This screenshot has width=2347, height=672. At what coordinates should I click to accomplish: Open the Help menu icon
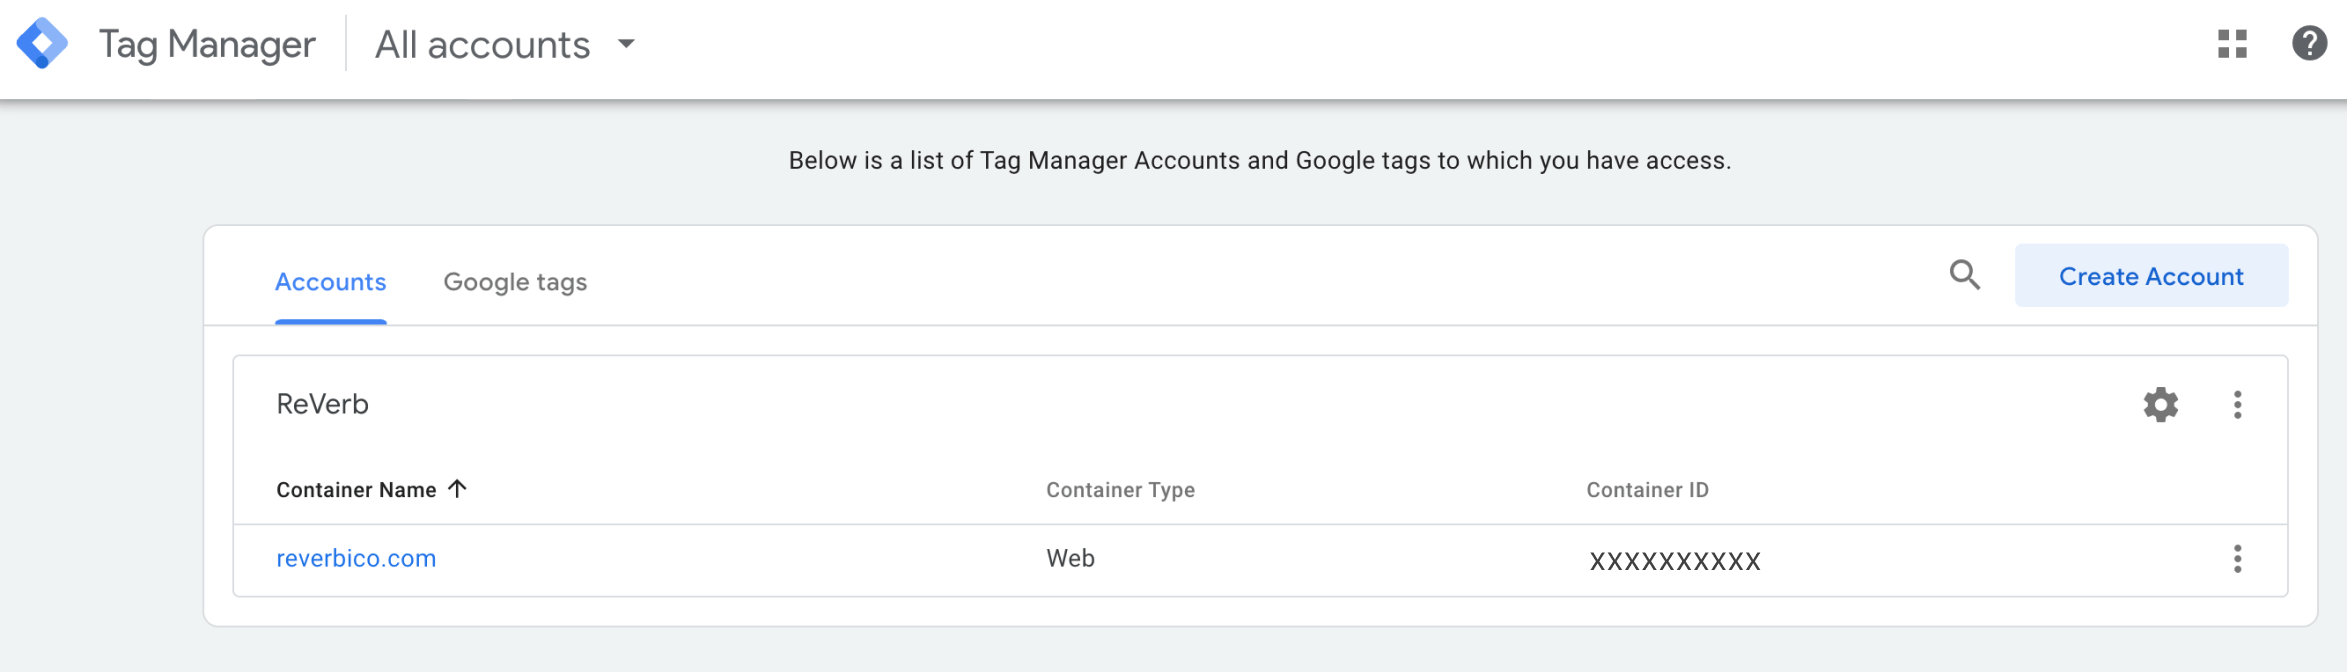pos(2309,44)
